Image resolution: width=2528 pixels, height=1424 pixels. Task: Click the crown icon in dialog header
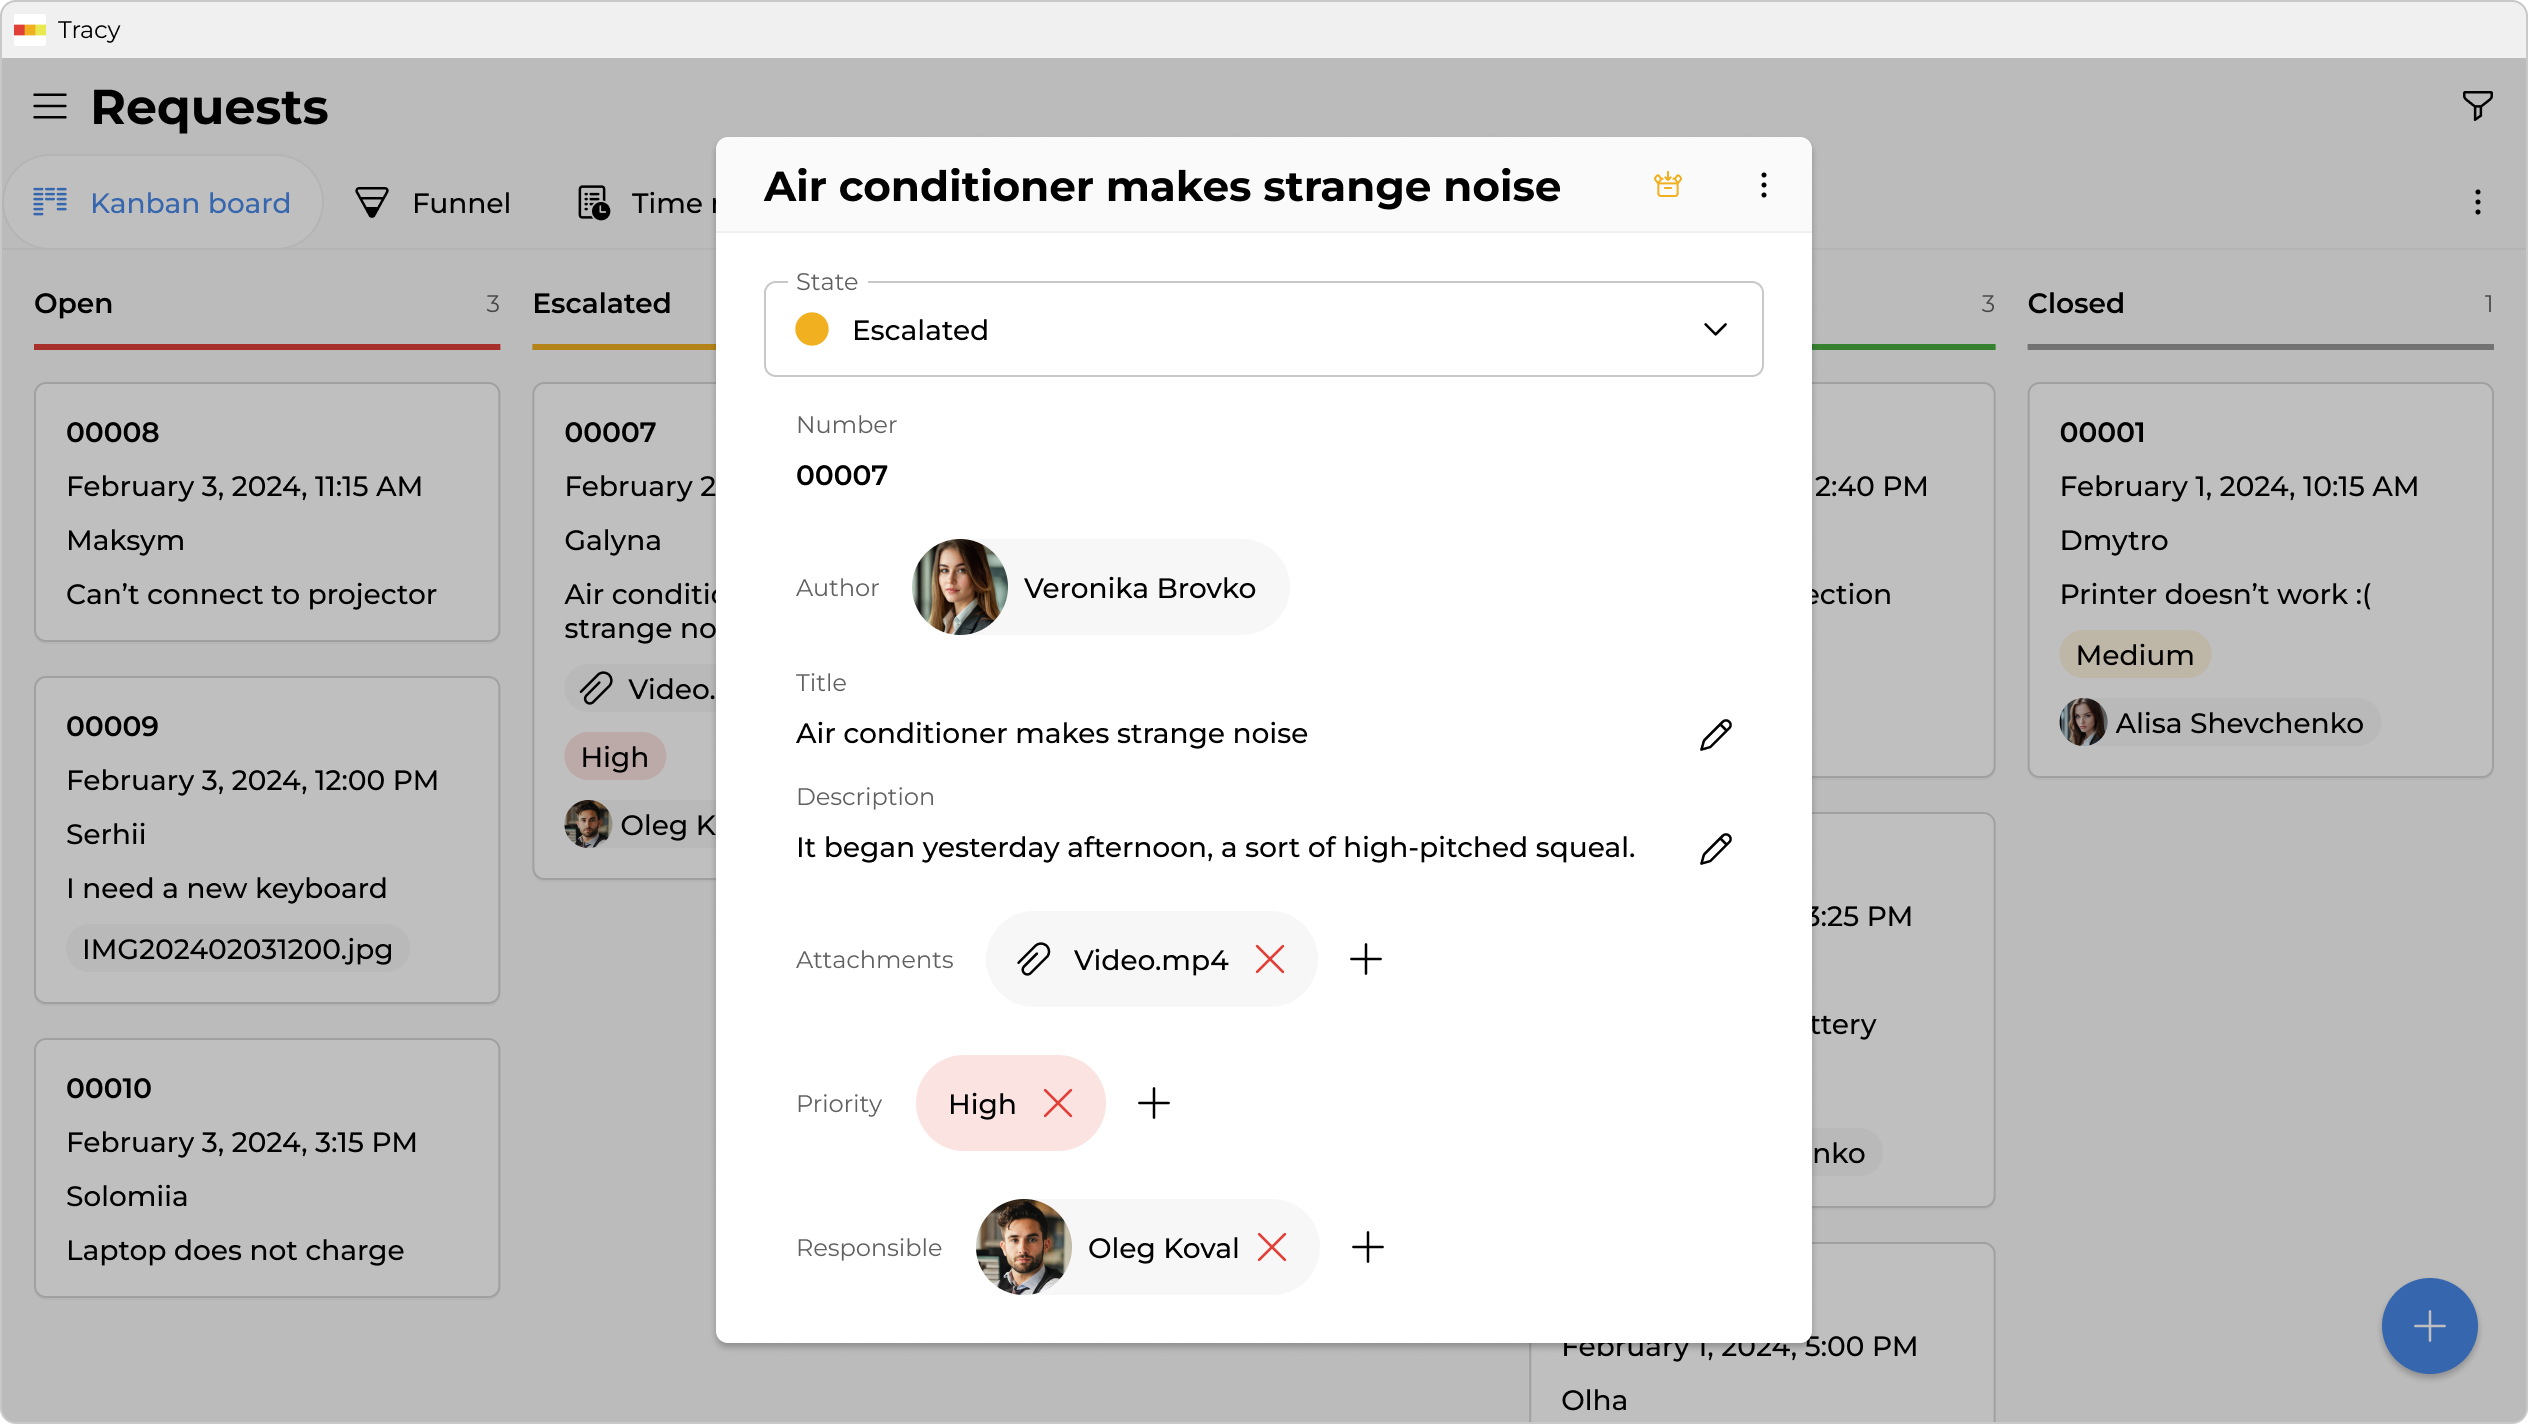tap(1667, 185)
